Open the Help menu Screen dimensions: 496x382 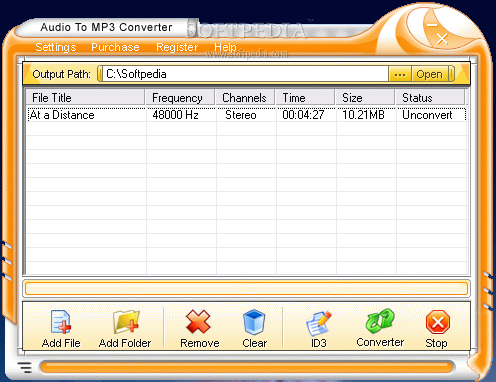click(x=225, y=47)
